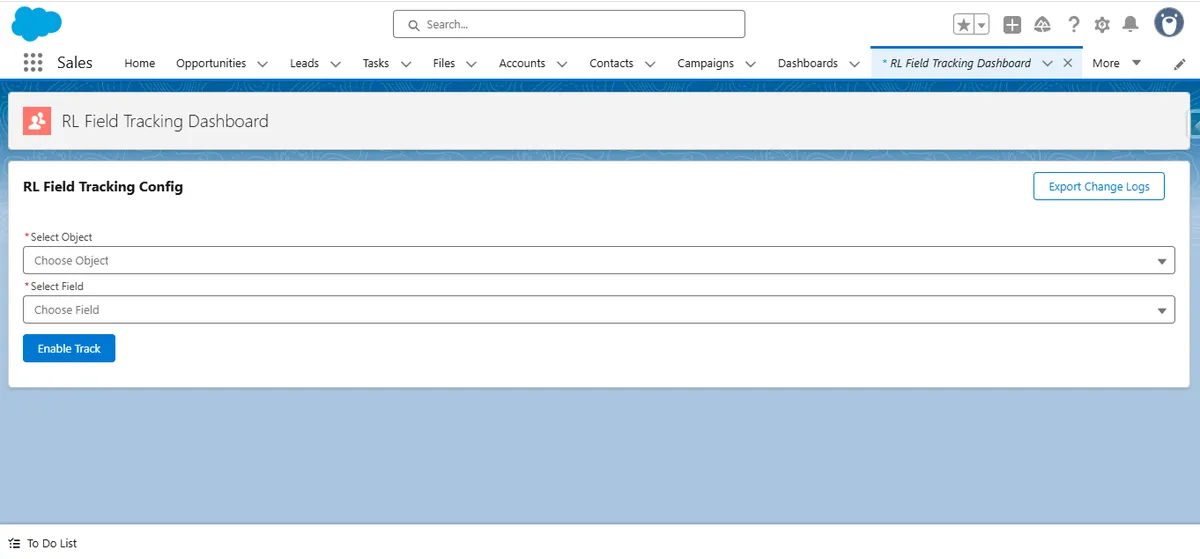The image size is (1200, 559).
Task: Click the Salesforce cloud logo
Action: [36, 23]
